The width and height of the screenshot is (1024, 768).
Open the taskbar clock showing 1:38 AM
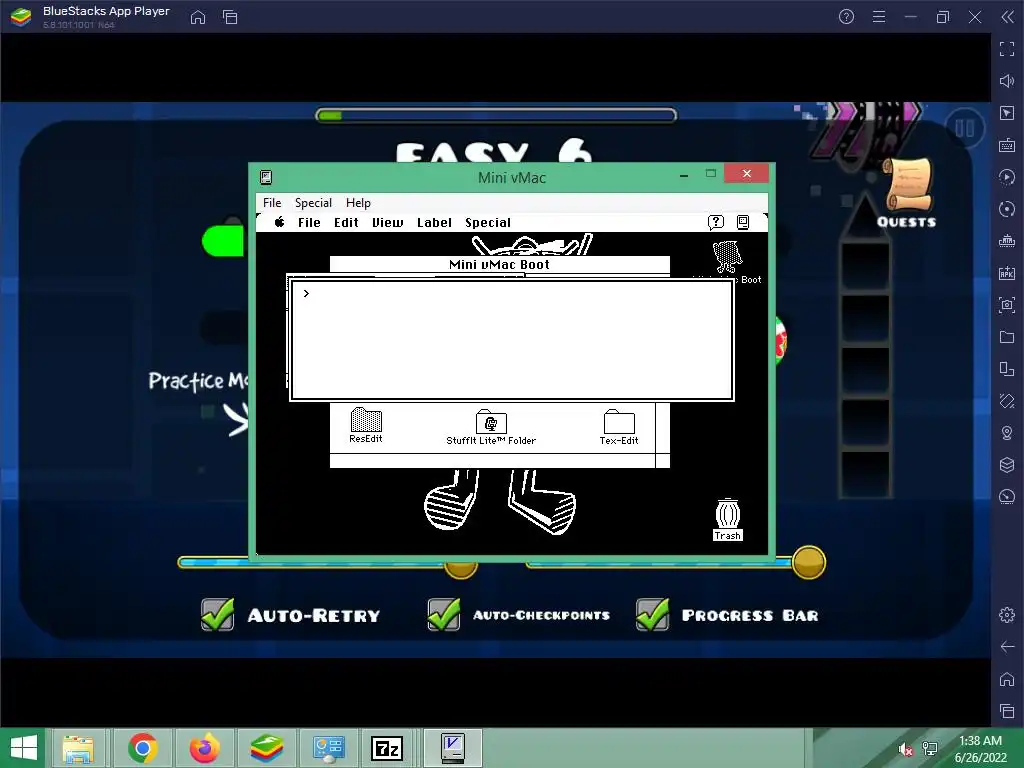point(980,748)
